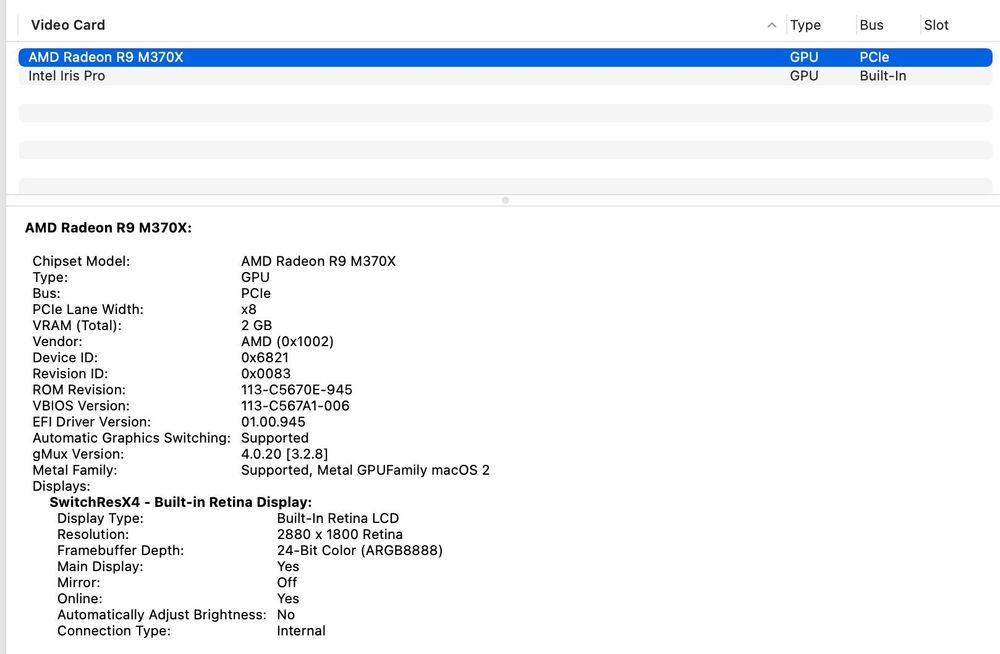
Task: Click the 'Automatically Adjust Brightness:' label
Action: [162, 614]
